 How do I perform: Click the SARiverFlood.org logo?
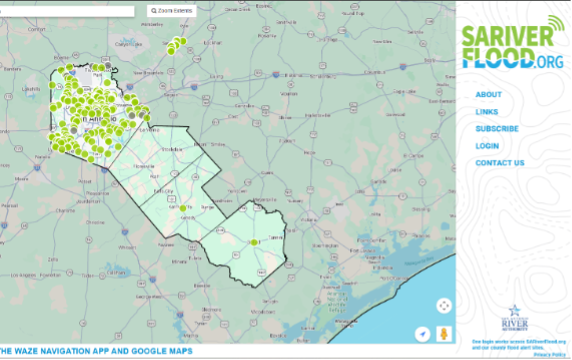pyautogui.click(x=513, y=42)
